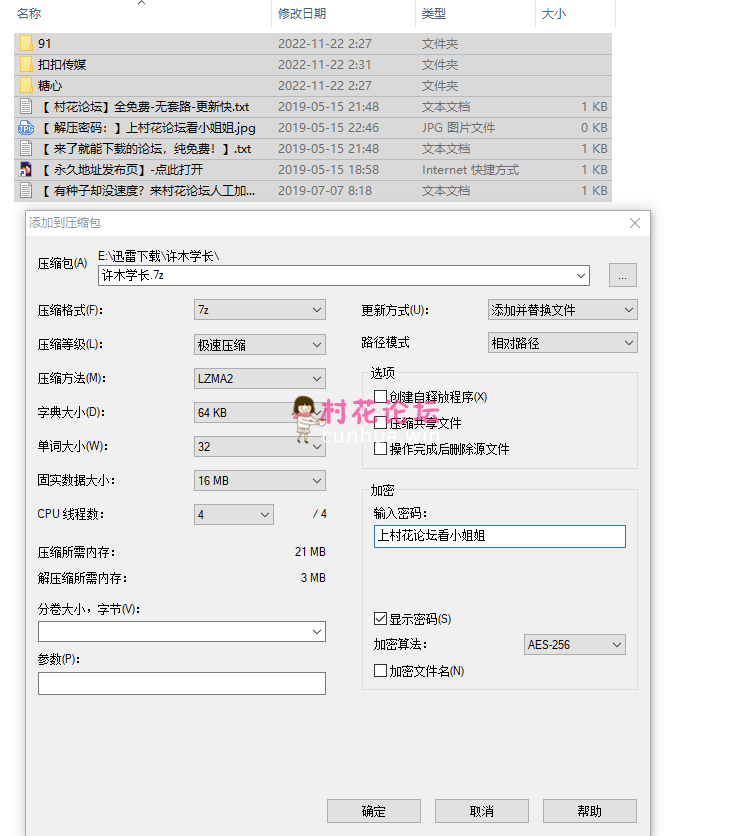Sort files by 修改日期 column header
The image size is (730, 836).
[302, 14]
